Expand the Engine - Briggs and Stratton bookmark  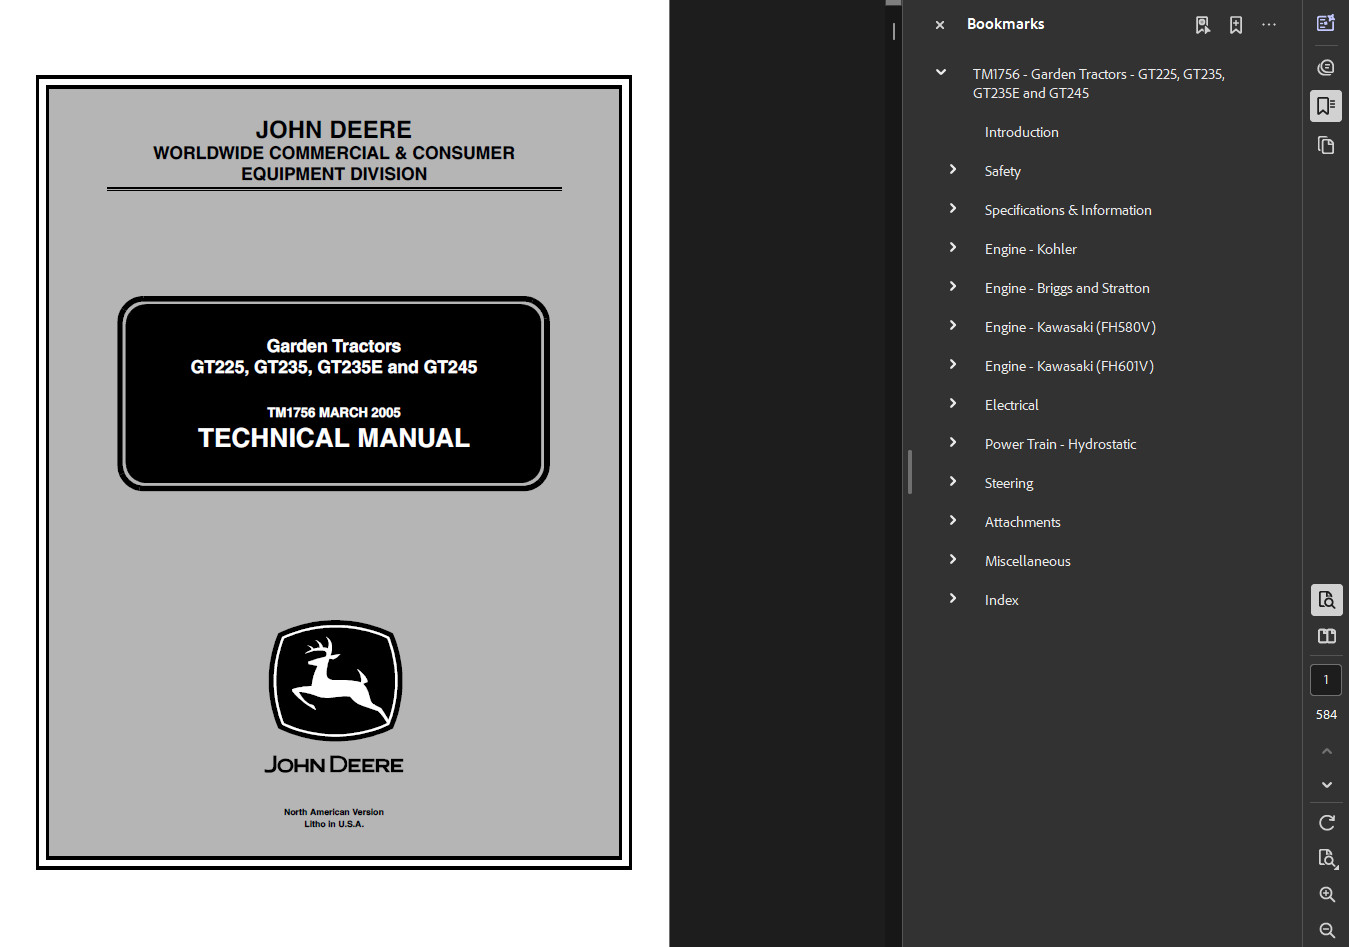(953, 287)
